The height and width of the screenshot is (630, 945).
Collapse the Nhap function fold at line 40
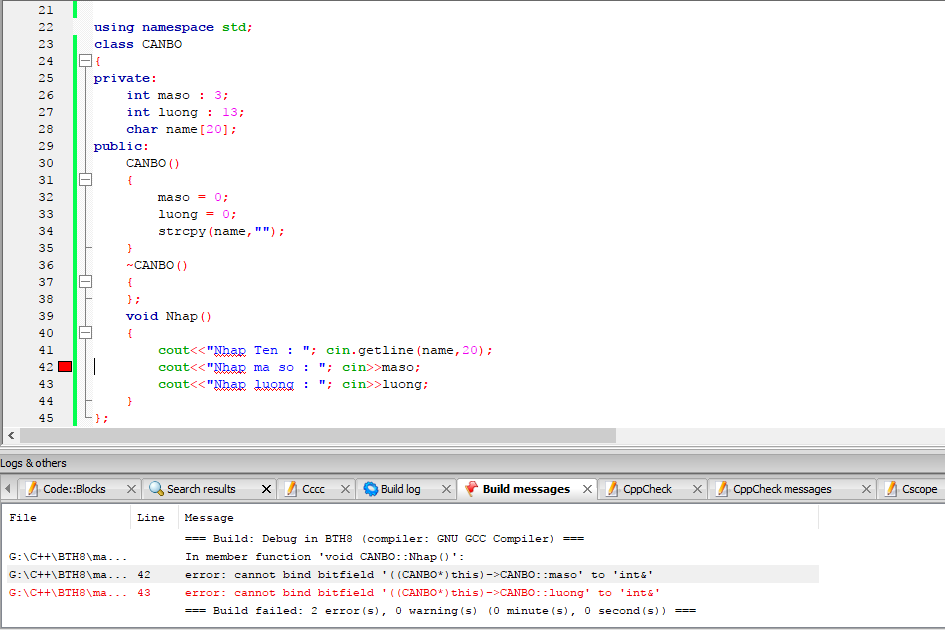(85, 333)
